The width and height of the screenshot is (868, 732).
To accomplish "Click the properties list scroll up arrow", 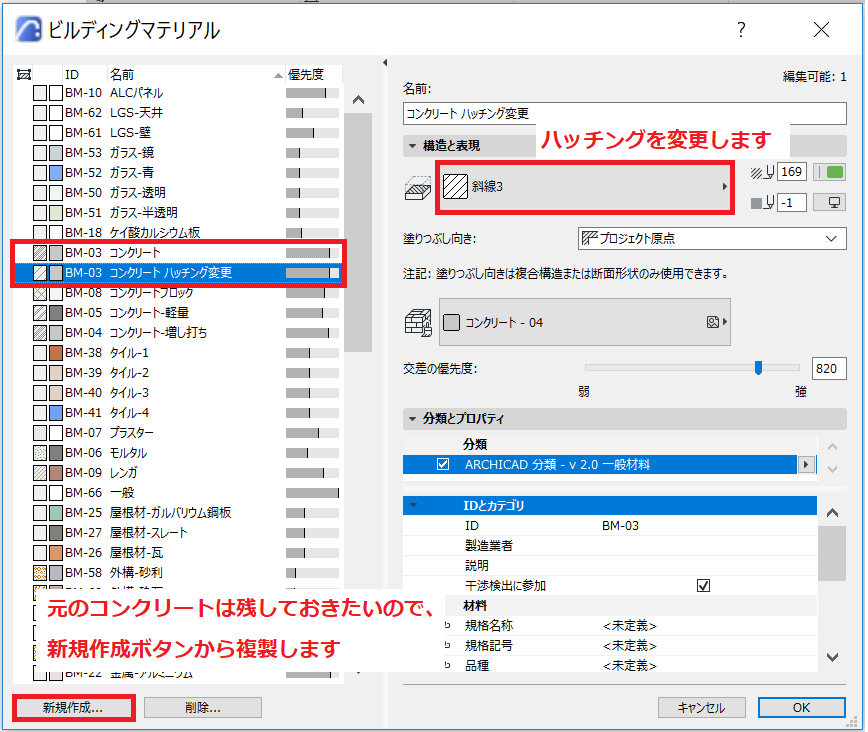I will coord(832,513).
